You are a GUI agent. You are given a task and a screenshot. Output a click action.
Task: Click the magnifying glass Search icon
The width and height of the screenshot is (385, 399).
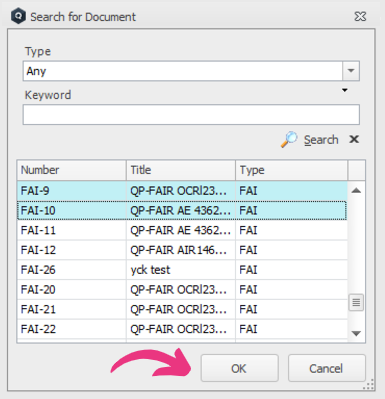tap(289, 139)
